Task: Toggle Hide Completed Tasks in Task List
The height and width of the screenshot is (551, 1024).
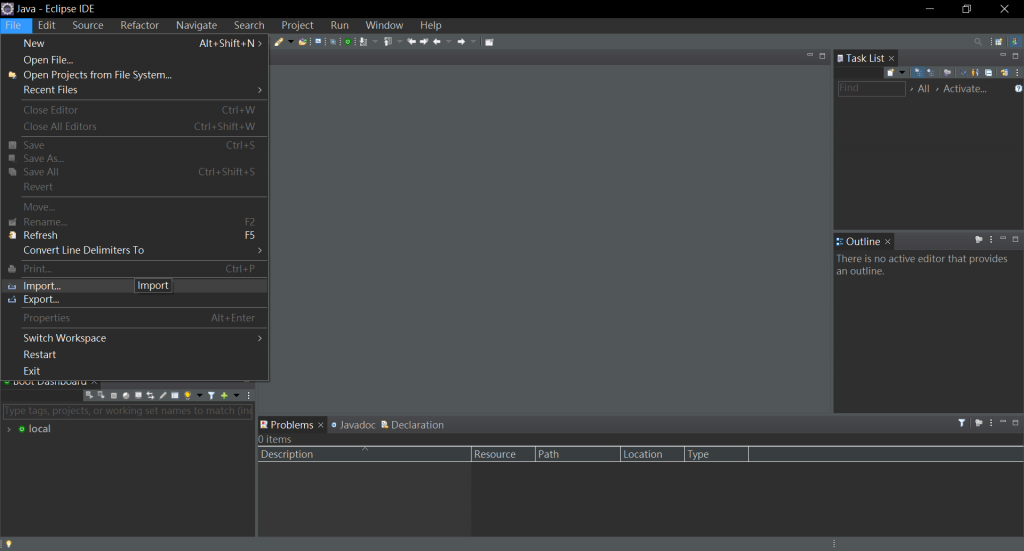Action: coord(964,72)
